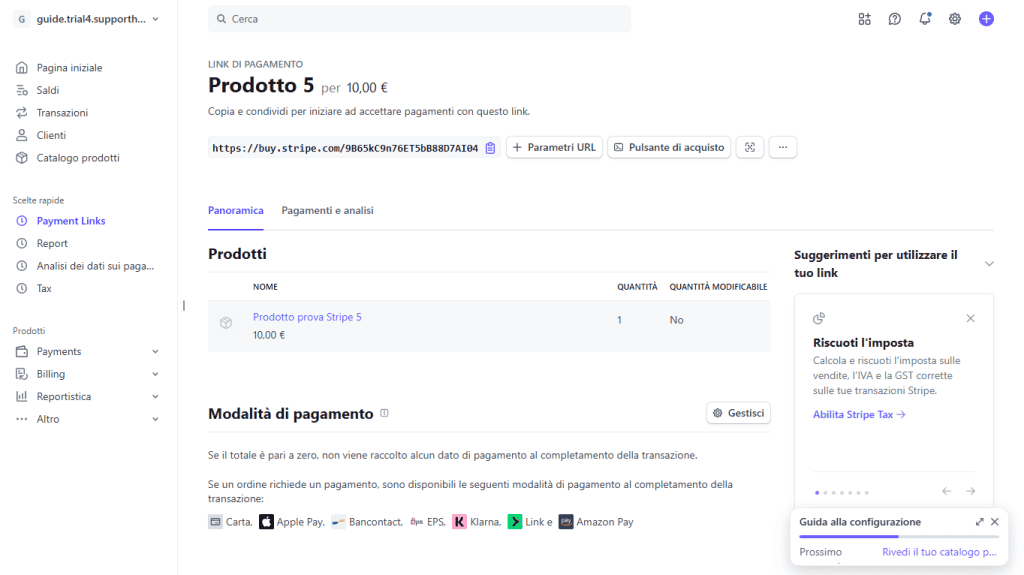
Task: Click the Abilita Stripe Tax link
Action: point(859,414)
